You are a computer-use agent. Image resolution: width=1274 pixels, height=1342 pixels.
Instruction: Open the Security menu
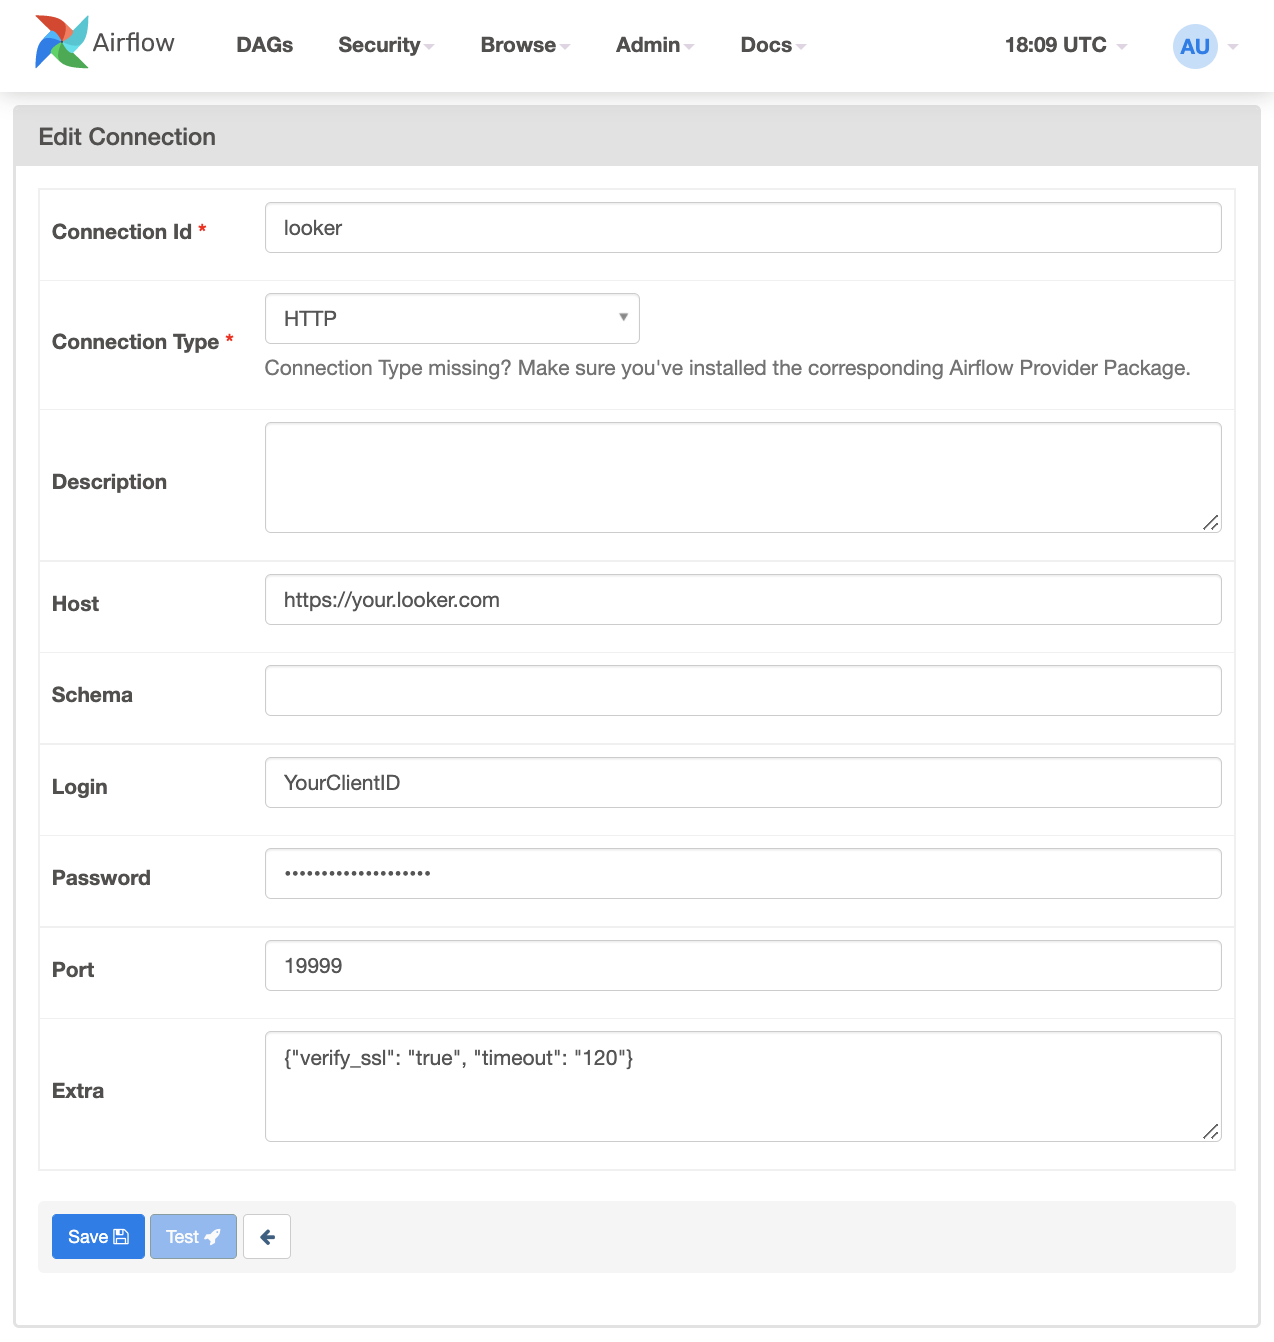tap(386, 45)
